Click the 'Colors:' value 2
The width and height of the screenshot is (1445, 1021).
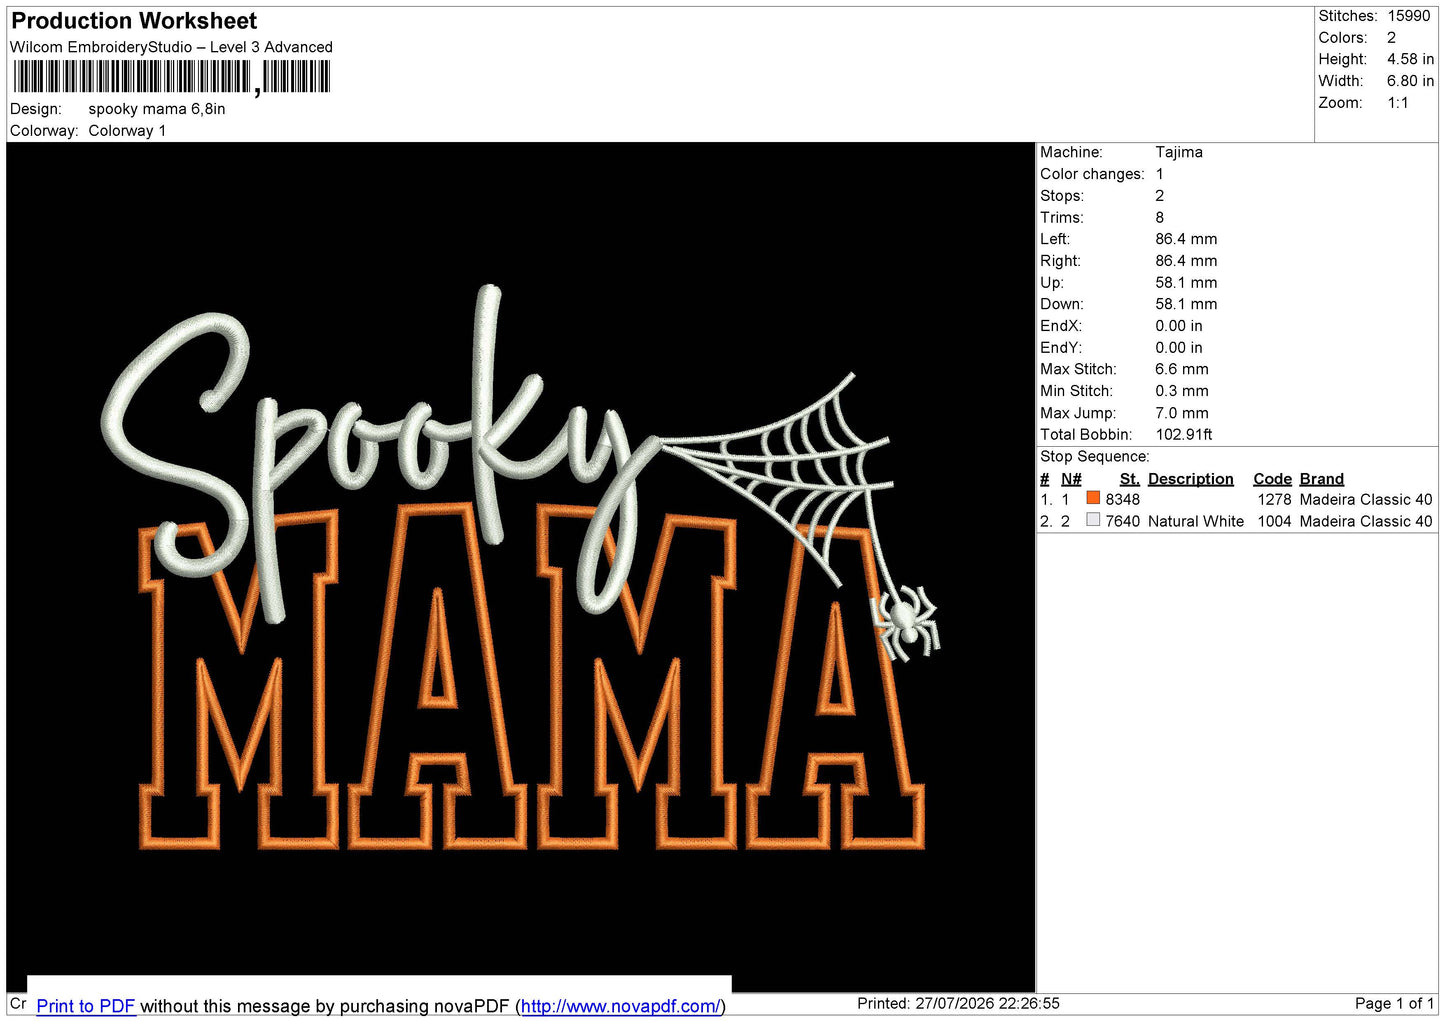point(1391,38)
